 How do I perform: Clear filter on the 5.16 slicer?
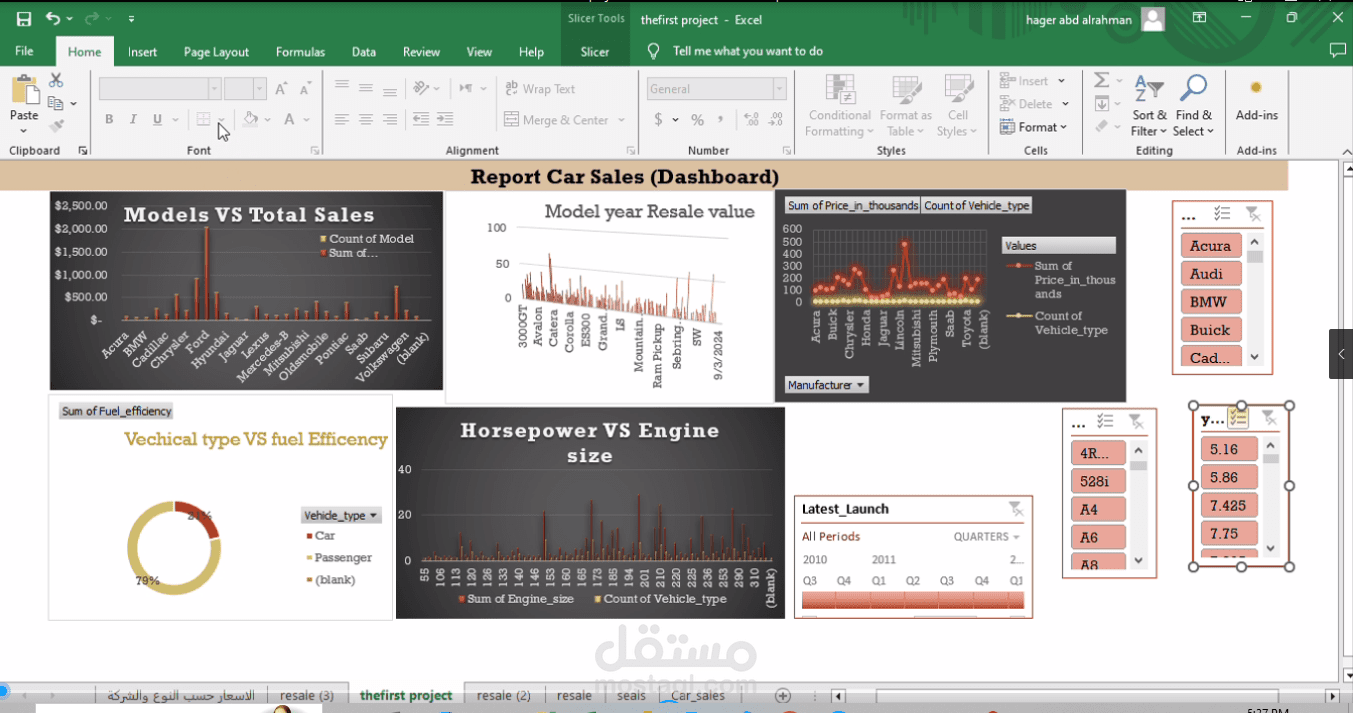[x=1269, y=418]
